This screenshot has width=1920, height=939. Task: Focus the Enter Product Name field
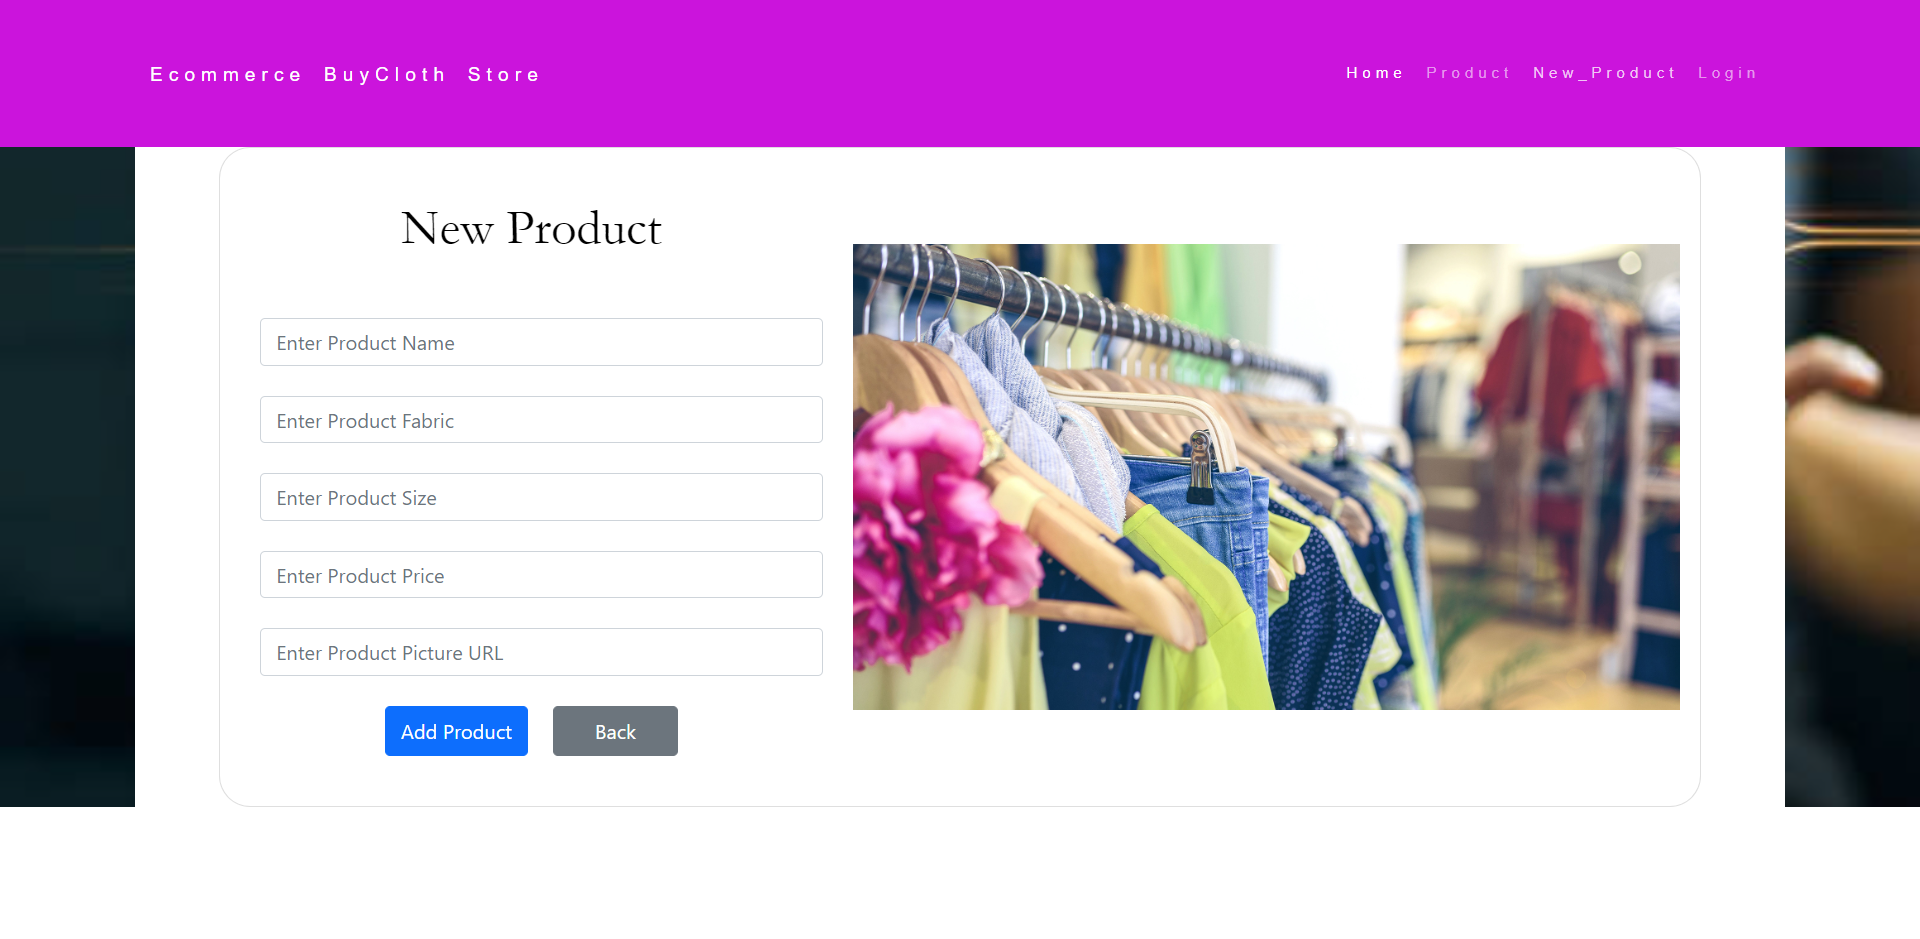[541, 342]
